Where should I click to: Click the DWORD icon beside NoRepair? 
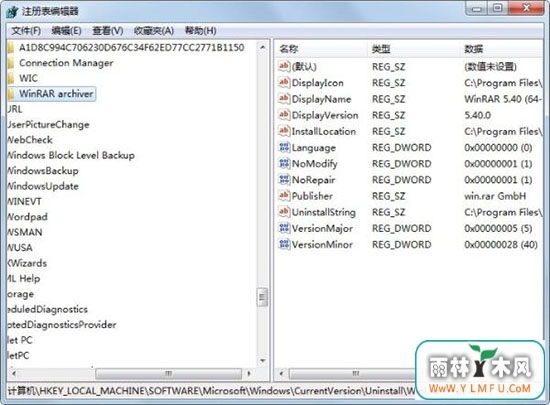tap(284, 180)
